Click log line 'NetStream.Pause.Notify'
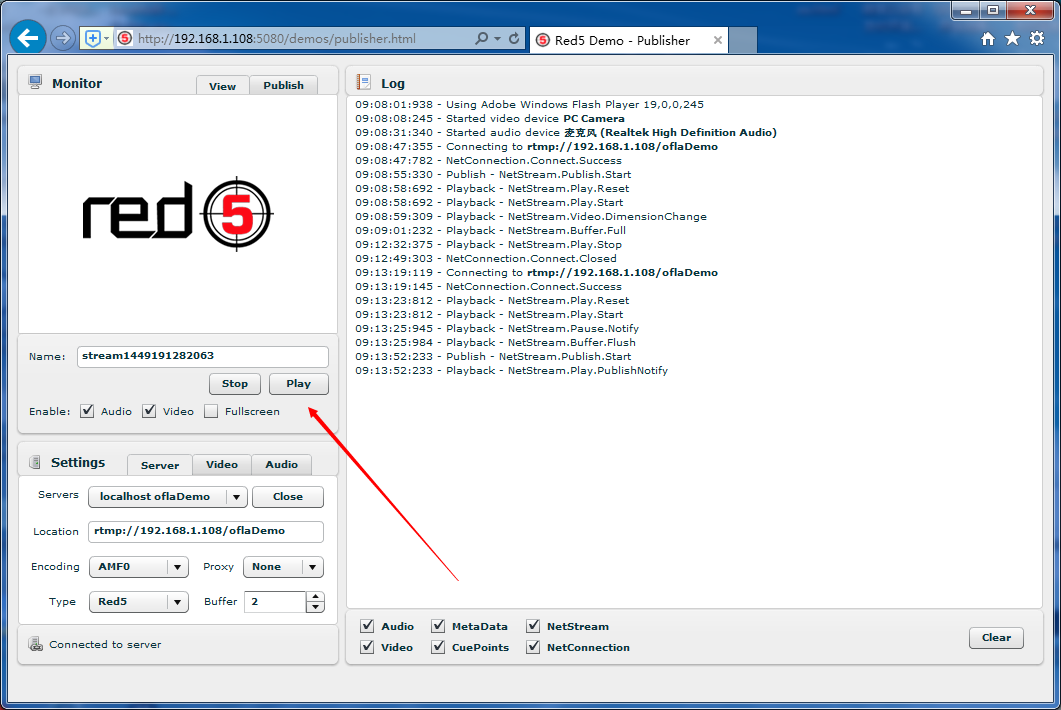The image size is (1061, 710). (497, 328)
